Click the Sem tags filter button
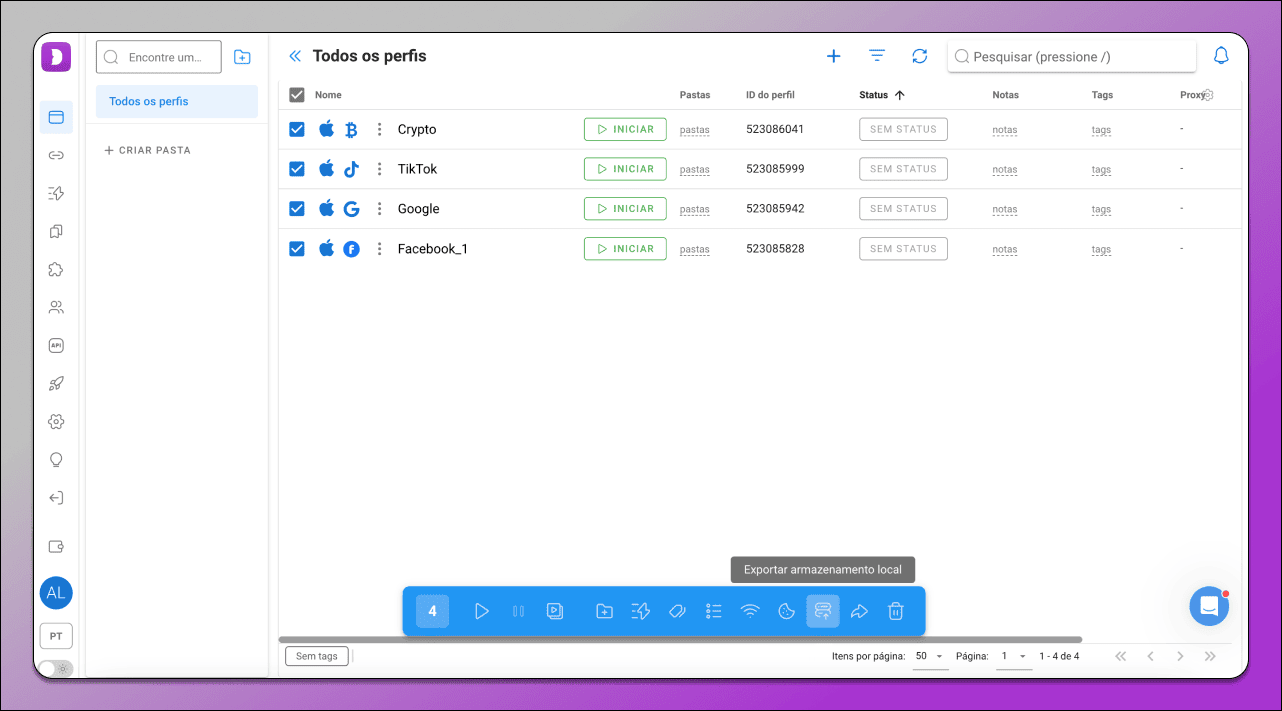Image resolution: width=1282 pixels, height=711 pixels. [x=317, y=656]
